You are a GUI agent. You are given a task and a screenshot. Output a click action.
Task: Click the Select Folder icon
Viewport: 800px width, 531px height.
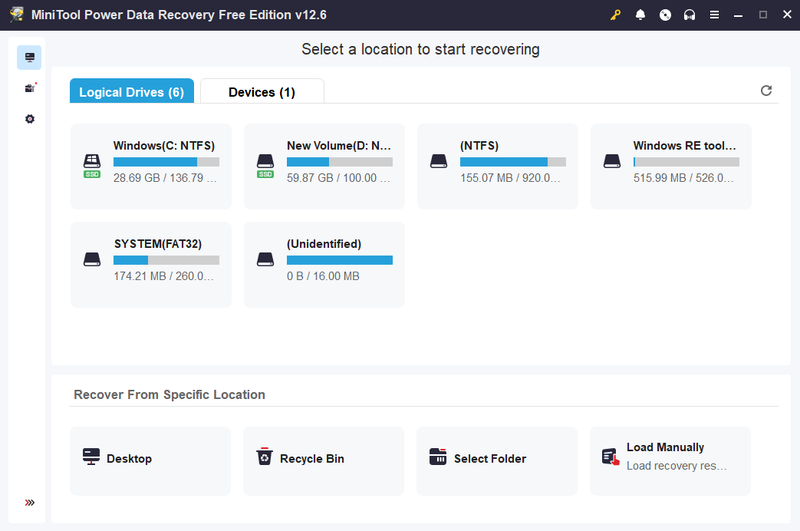coord(438,457)
